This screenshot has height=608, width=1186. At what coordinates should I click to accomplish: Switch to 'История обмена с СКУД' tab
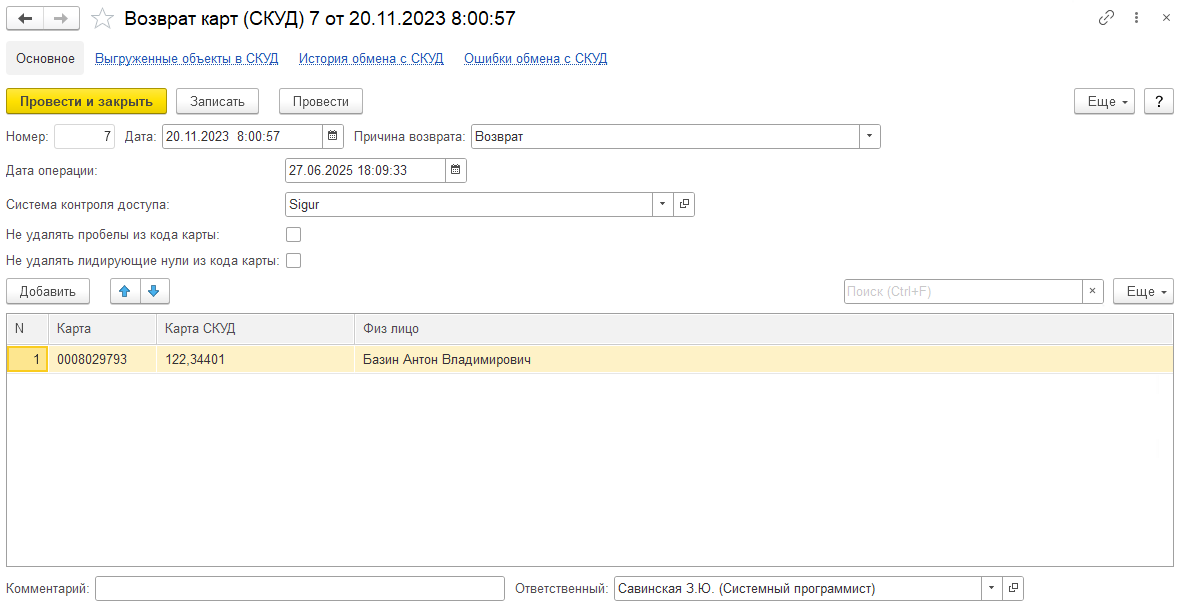click(370, 58)
